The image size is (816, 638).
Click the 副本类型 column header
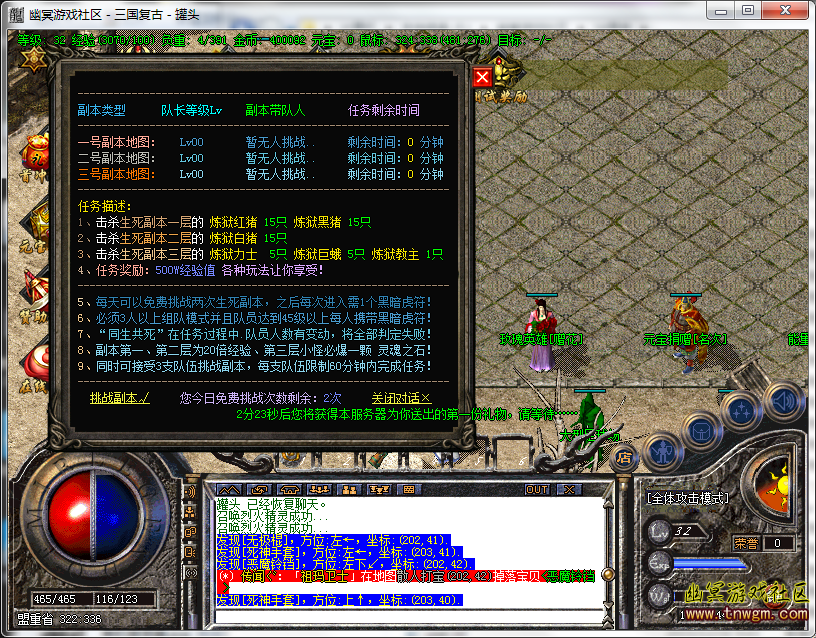click(101, 110)
